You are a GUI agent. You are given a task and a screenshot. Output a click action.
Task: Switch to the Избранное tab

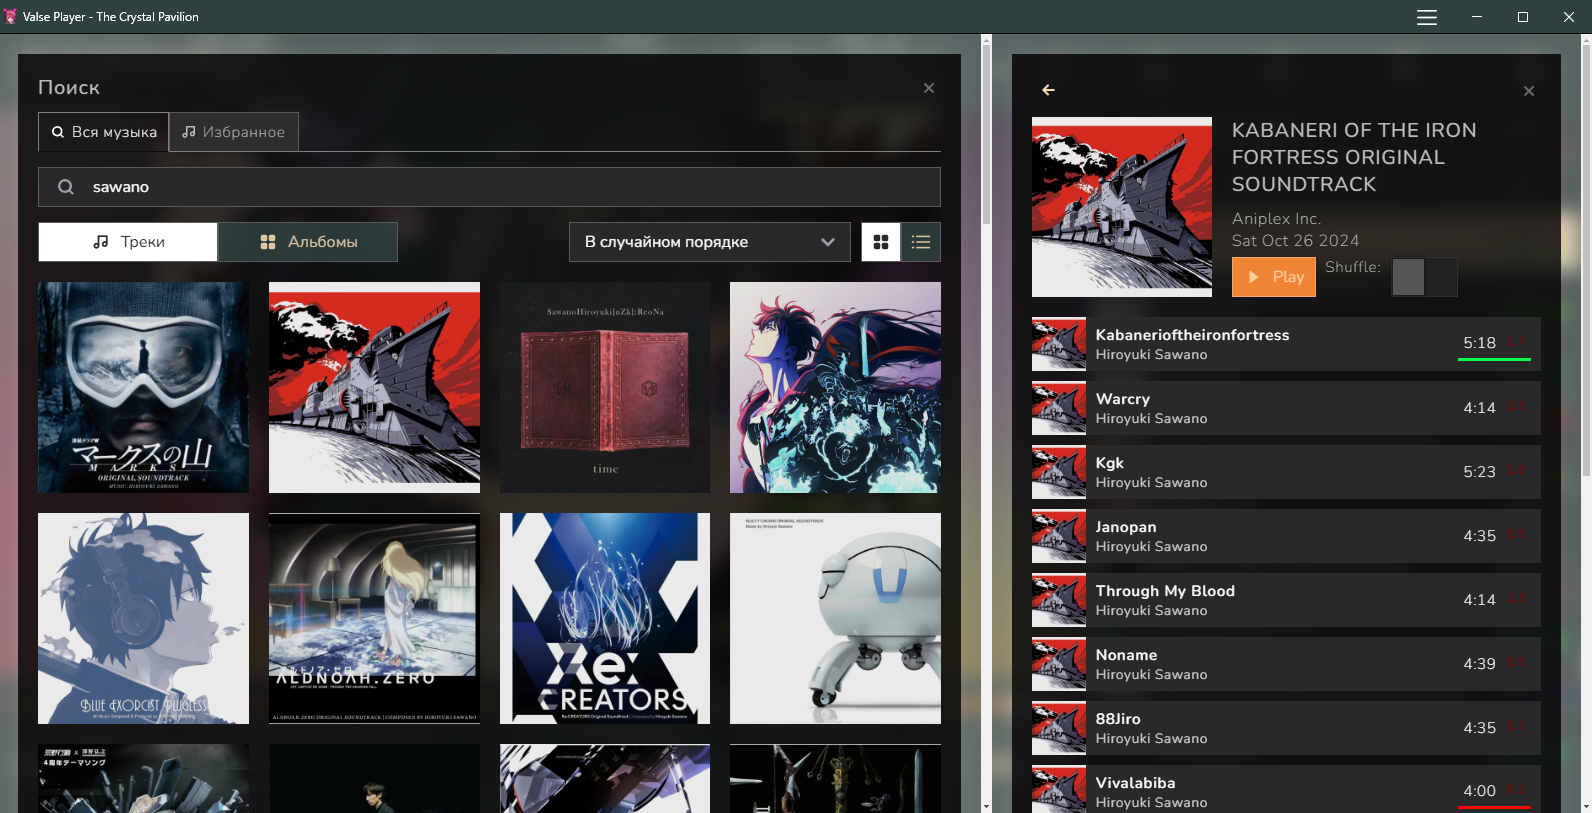234,132
